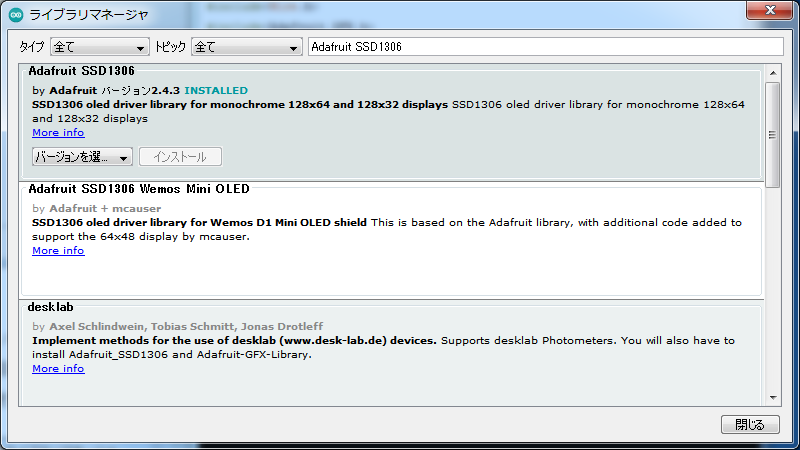Click the scrollbar down arrow

[x=773, y=397]
